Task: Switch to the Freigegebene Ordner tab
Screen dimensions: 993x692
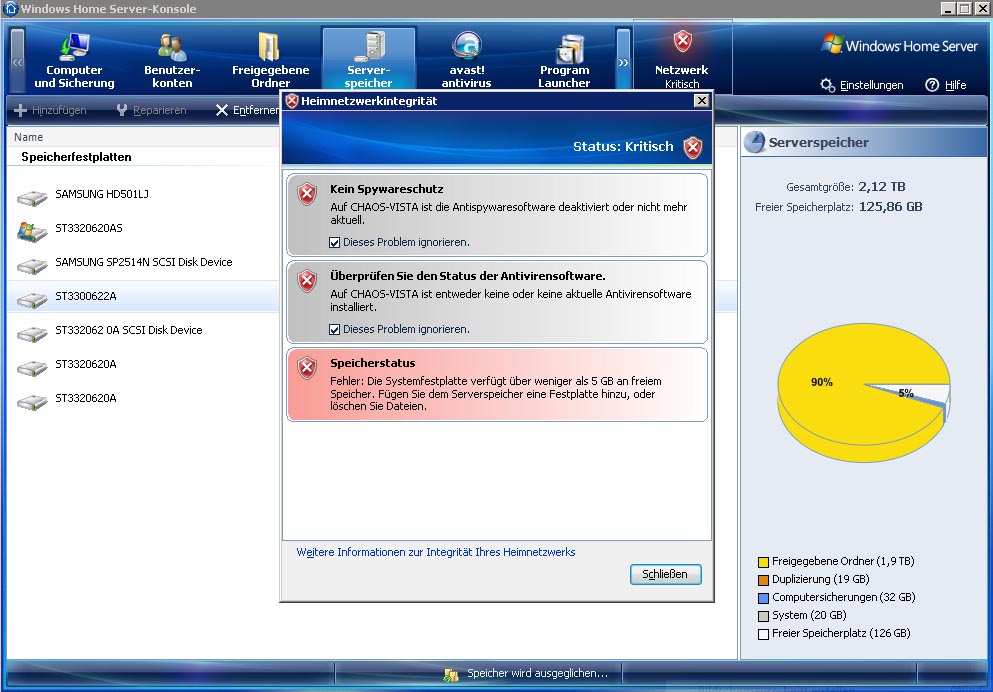Action: 270,61
